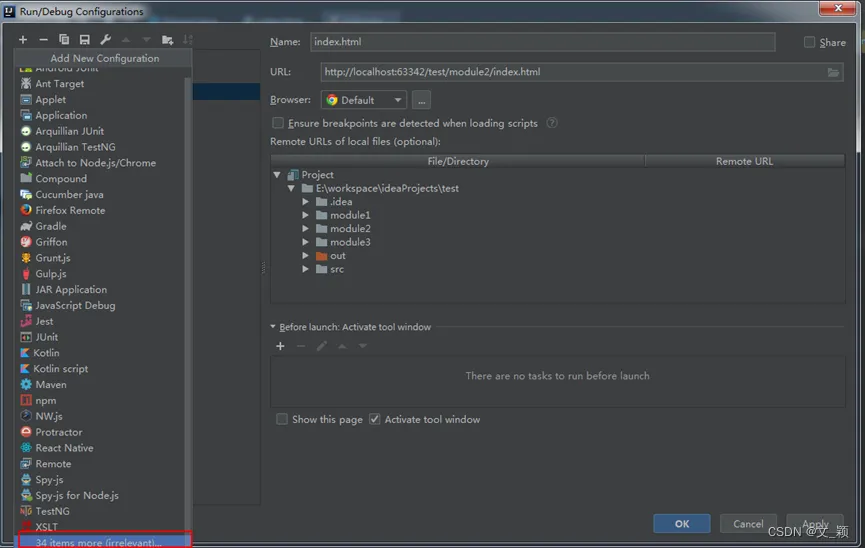Image resolution: width=865 pixels, height=548 pixels.
Task: Expand the module3 folder node
Action: 306,242
